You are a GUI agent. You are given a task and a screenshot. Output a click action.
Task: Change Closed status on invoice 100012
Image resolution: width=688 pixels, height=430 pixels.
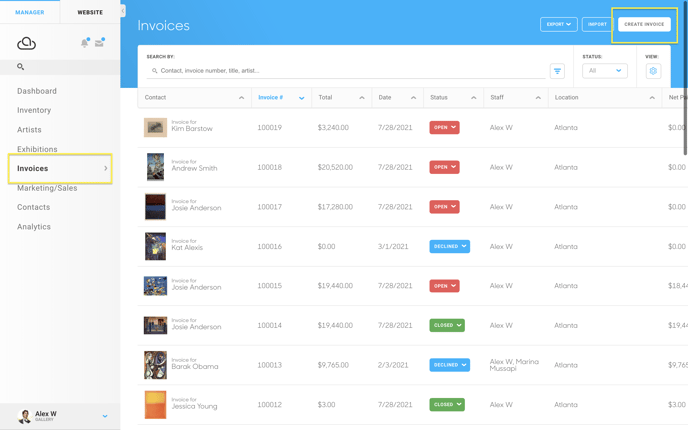[x=447, y=404]
